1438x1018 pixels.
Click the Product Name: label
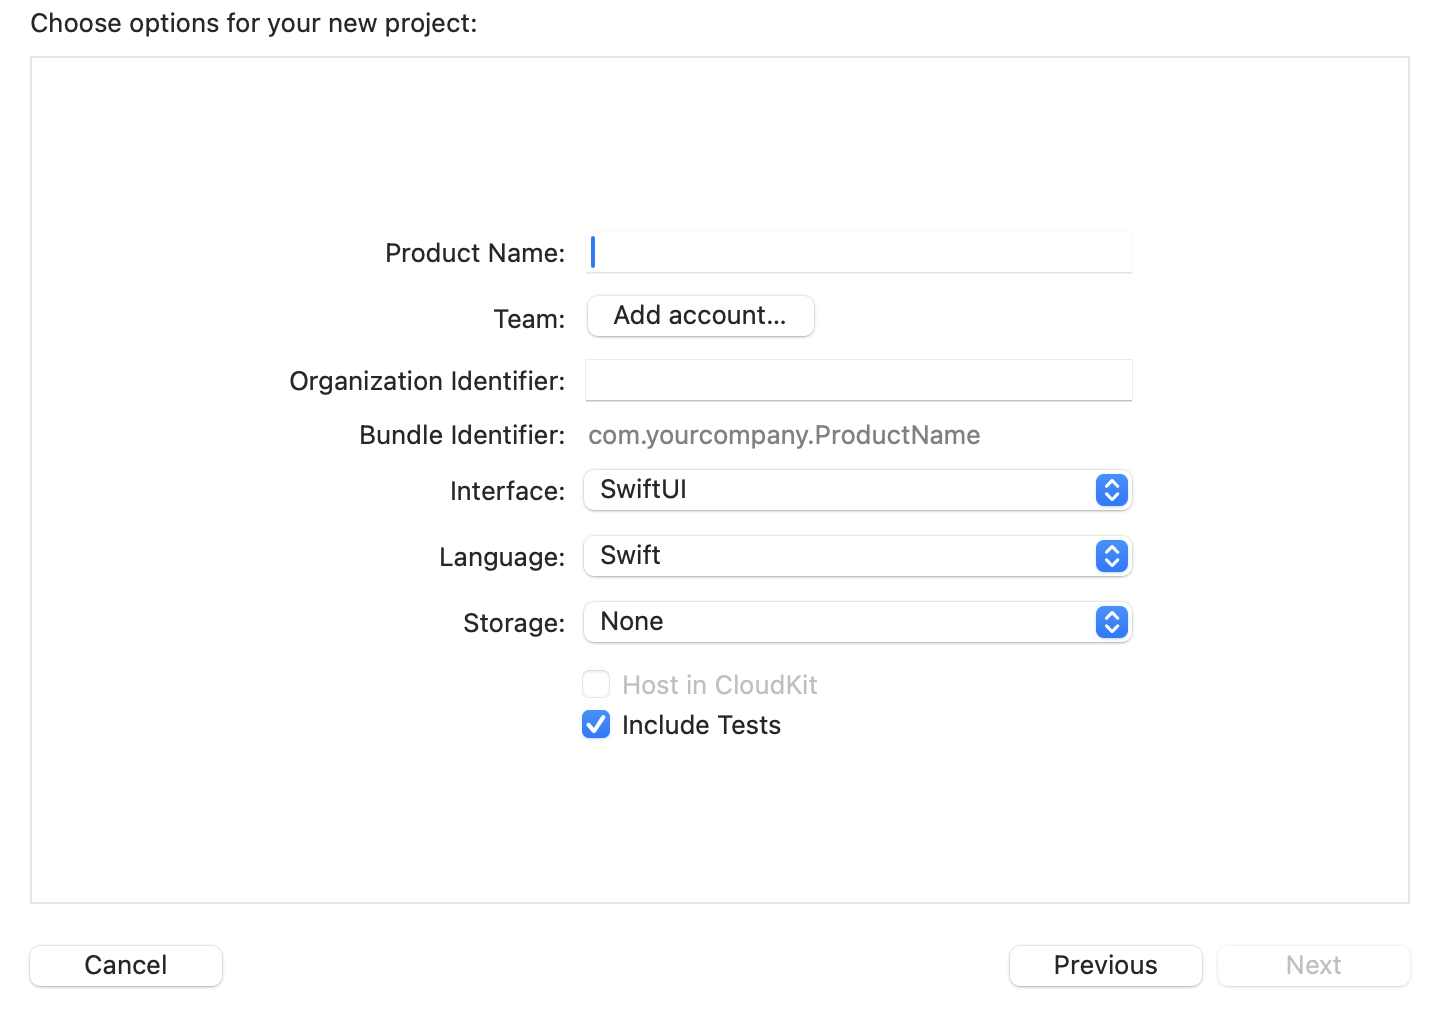(x=475, y=253)
